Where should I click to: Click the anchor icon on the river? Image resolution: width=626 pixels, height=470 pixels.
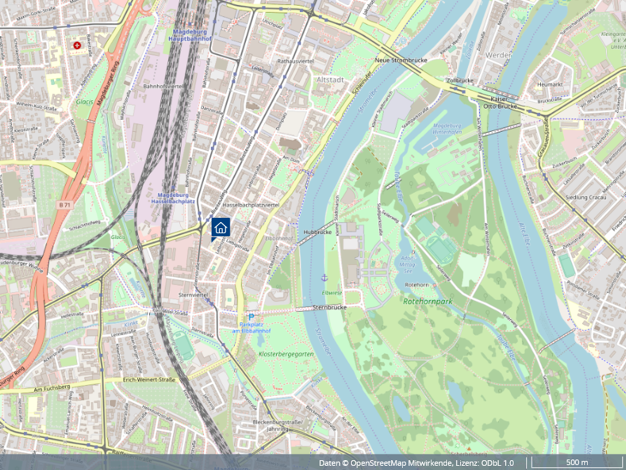pyautogui.click(x=324, y=277)
